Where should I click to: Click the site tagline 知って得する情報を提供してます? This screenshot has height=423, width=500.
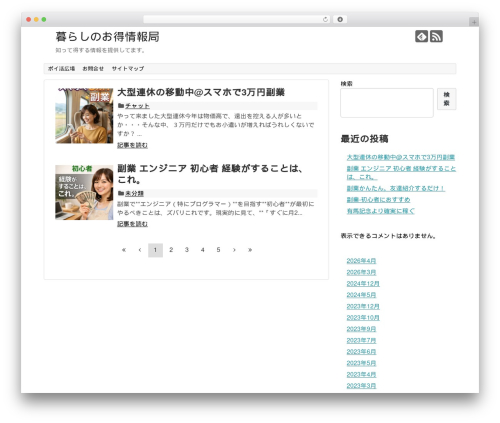[100, 50]
